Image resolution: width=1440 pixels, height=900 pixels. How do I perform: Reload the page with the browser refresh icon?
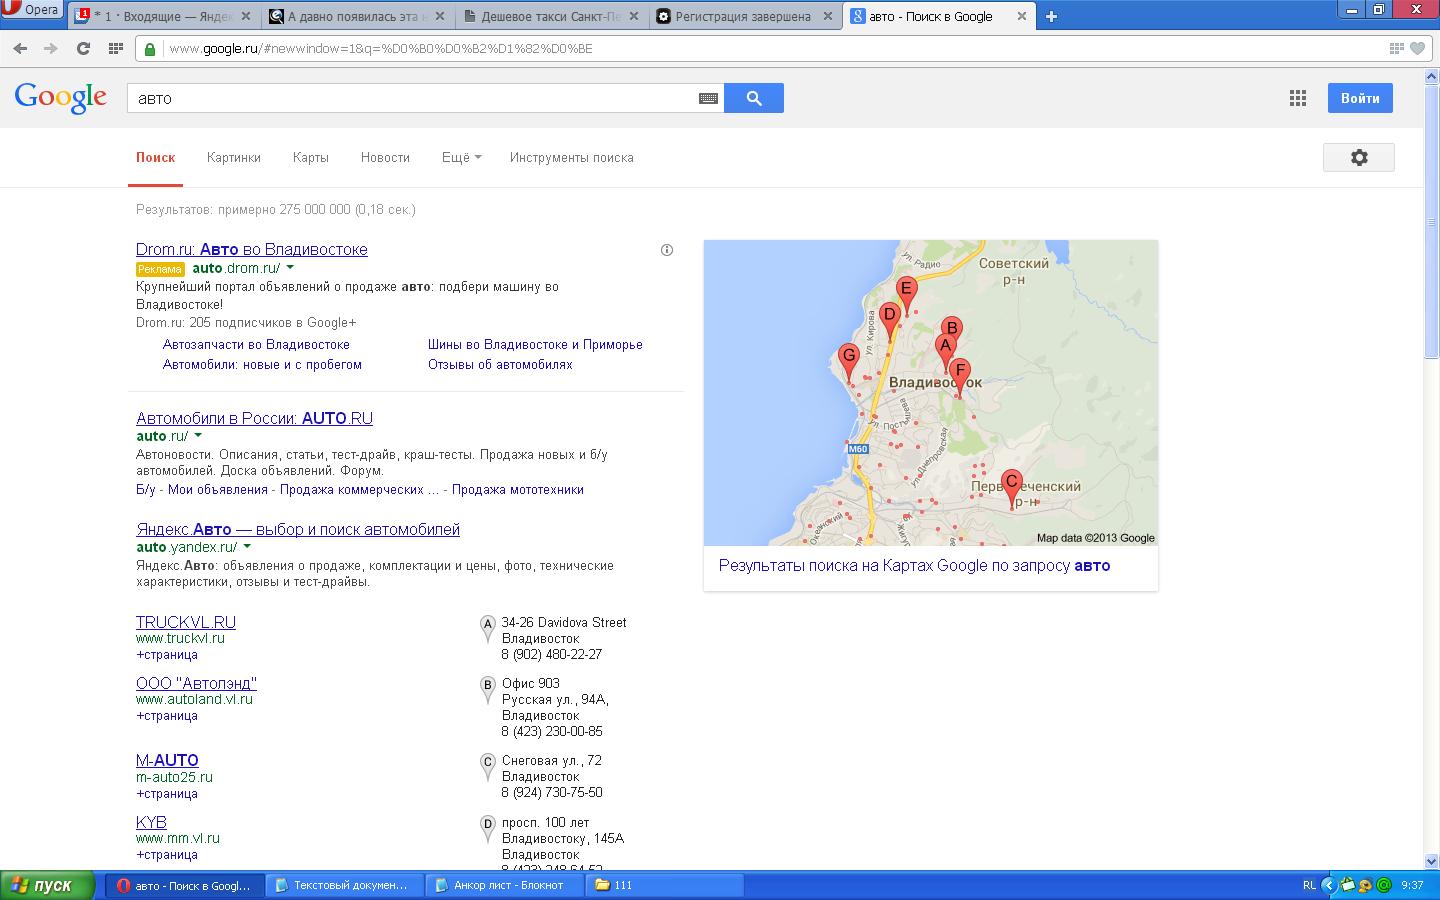pyautogui.click(x=83, y=48)
